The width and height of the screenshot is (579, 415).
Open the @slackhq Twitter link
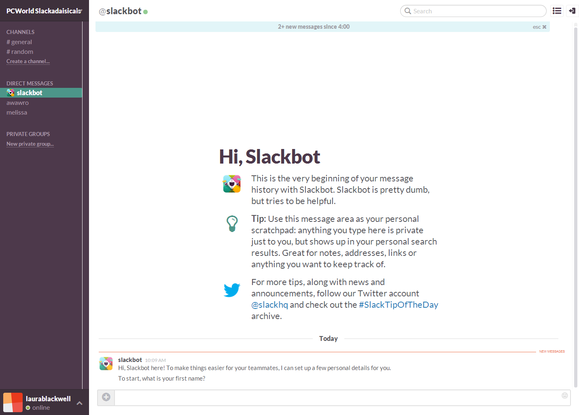tap(270, 305)
